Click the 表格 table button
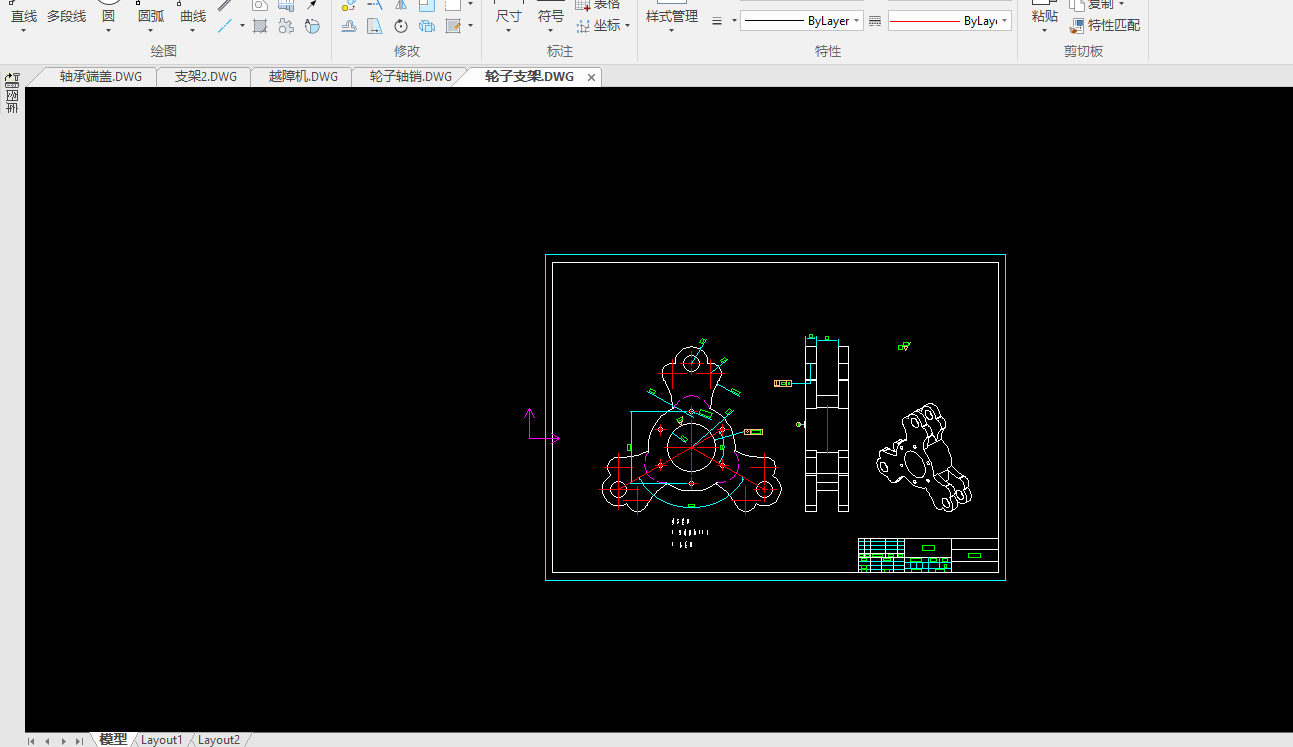The image size is (1293, 747). 598,5
